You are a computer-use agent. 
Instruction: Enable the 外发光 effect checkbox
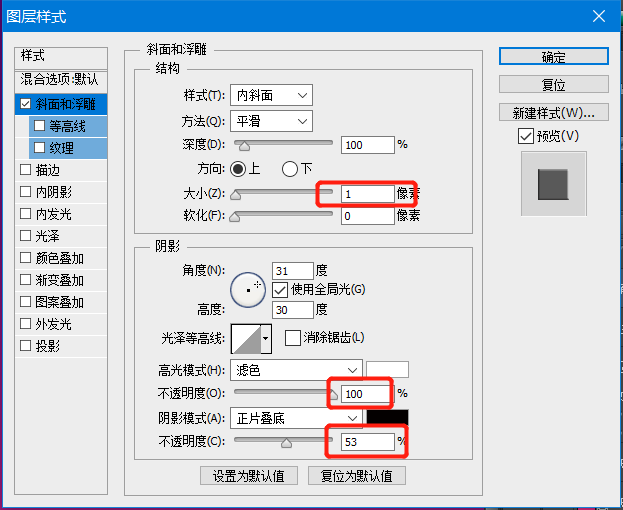point(25,324)
